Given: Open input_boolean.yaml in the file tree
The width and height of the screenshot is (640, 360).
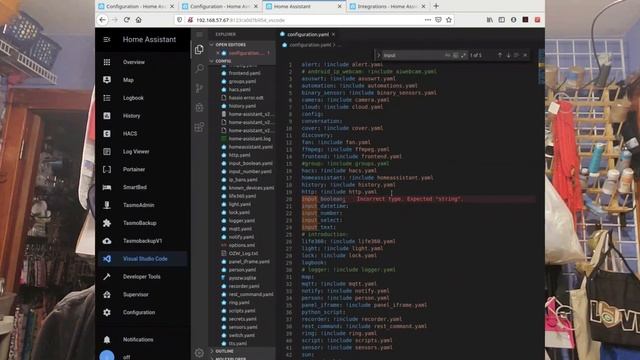Looking at the screenshot, I should 251,163.
